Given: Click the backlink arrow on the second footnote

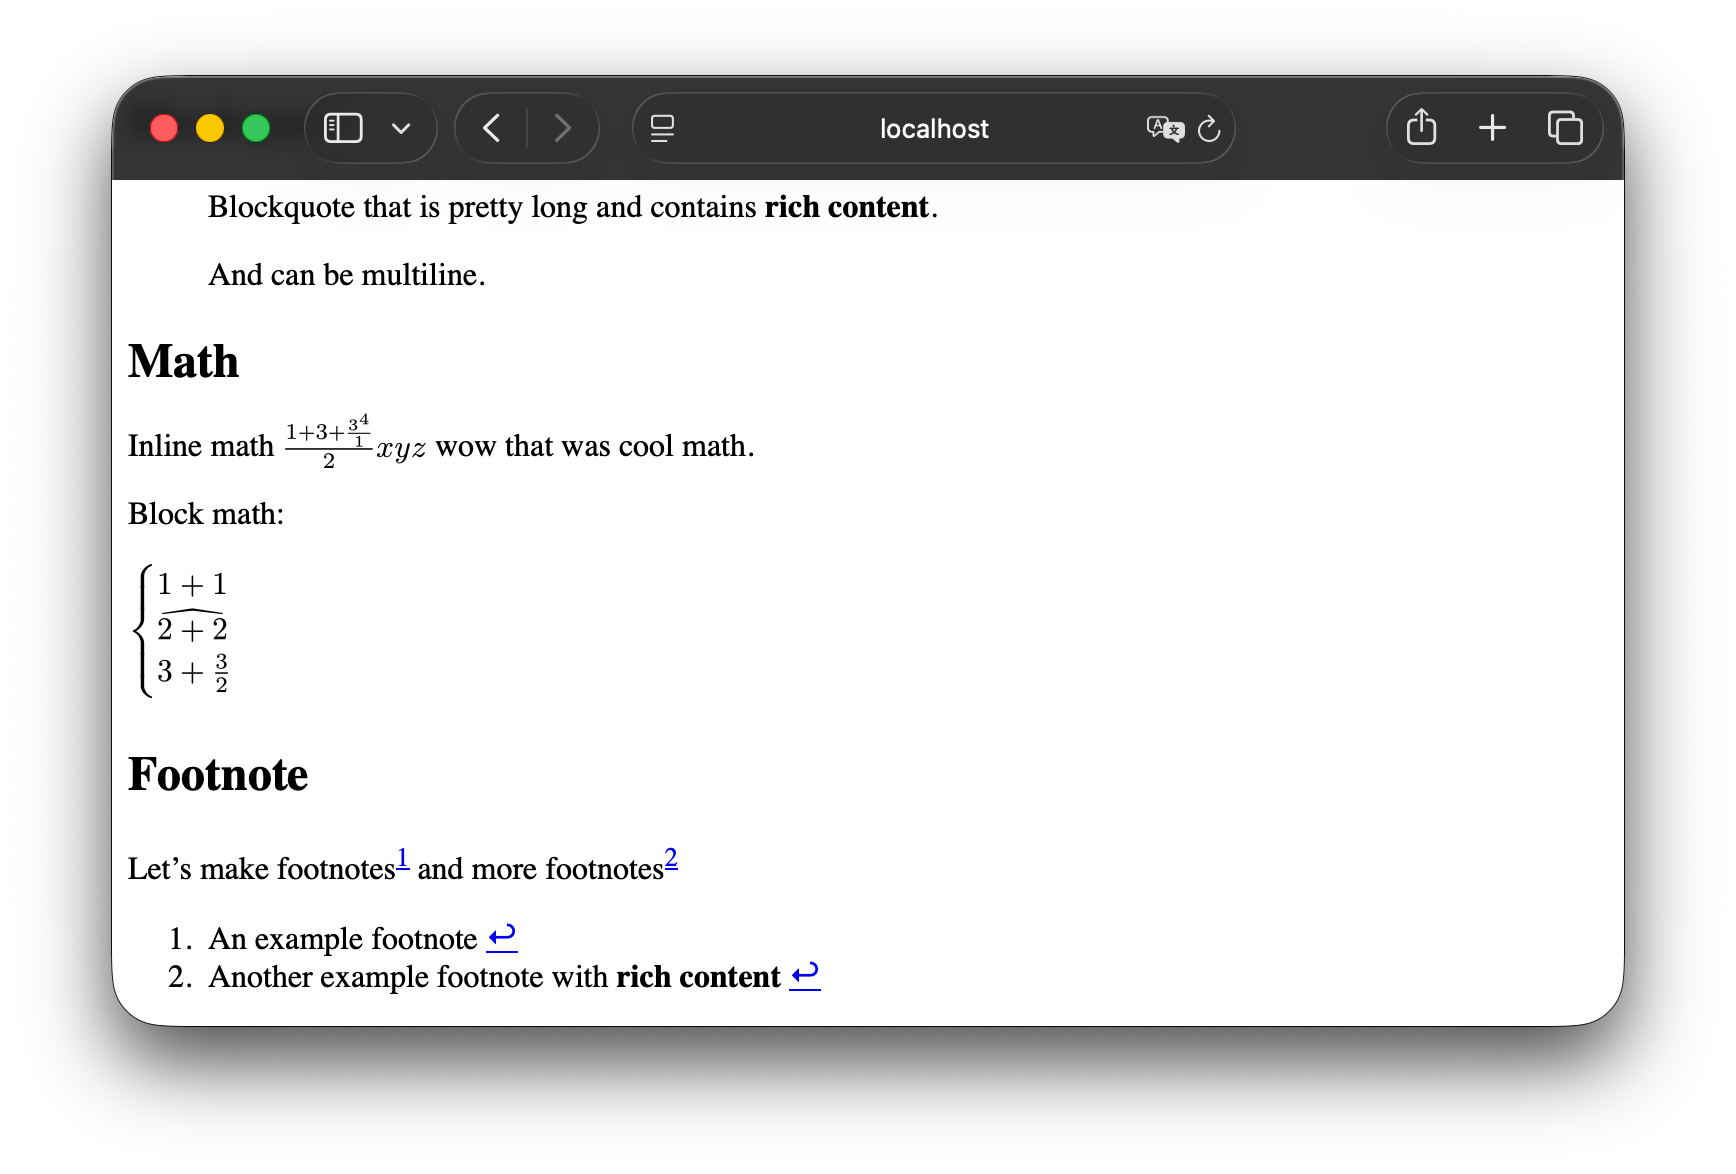Looking at the screenshot, I should (x=806, y=975).
